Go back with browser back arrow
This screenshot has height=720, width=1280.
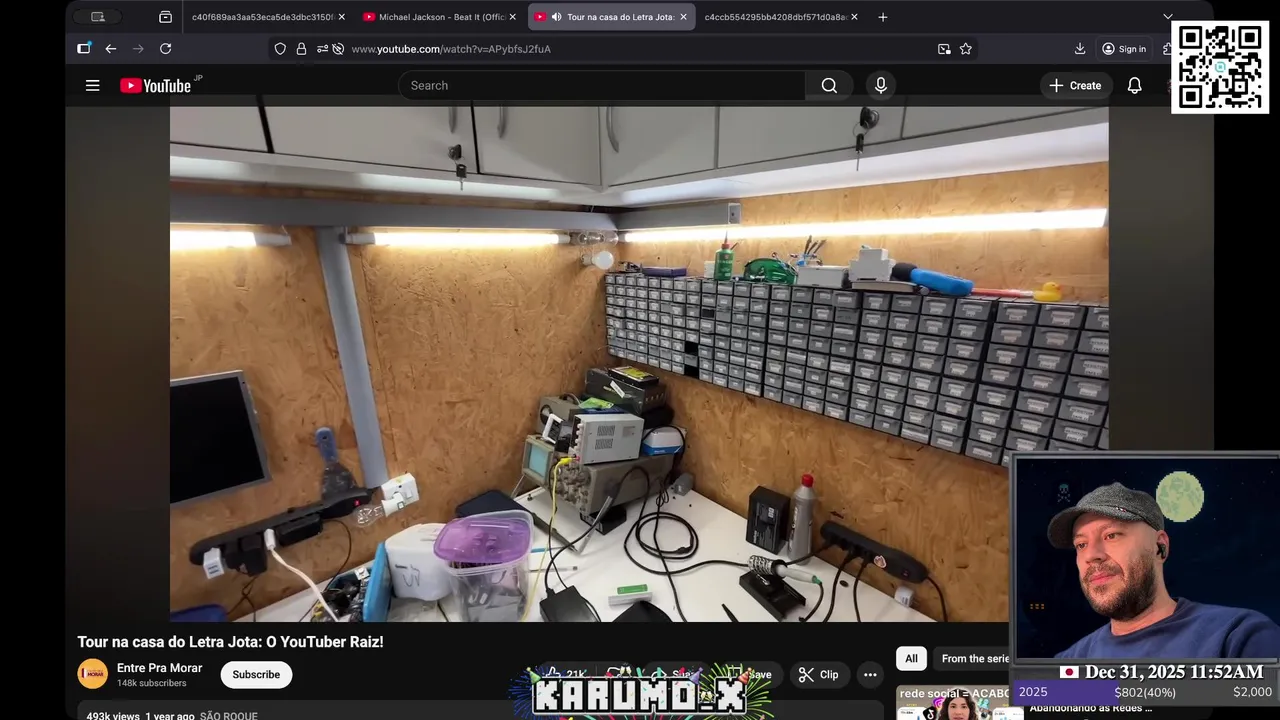tap(110, 49)
